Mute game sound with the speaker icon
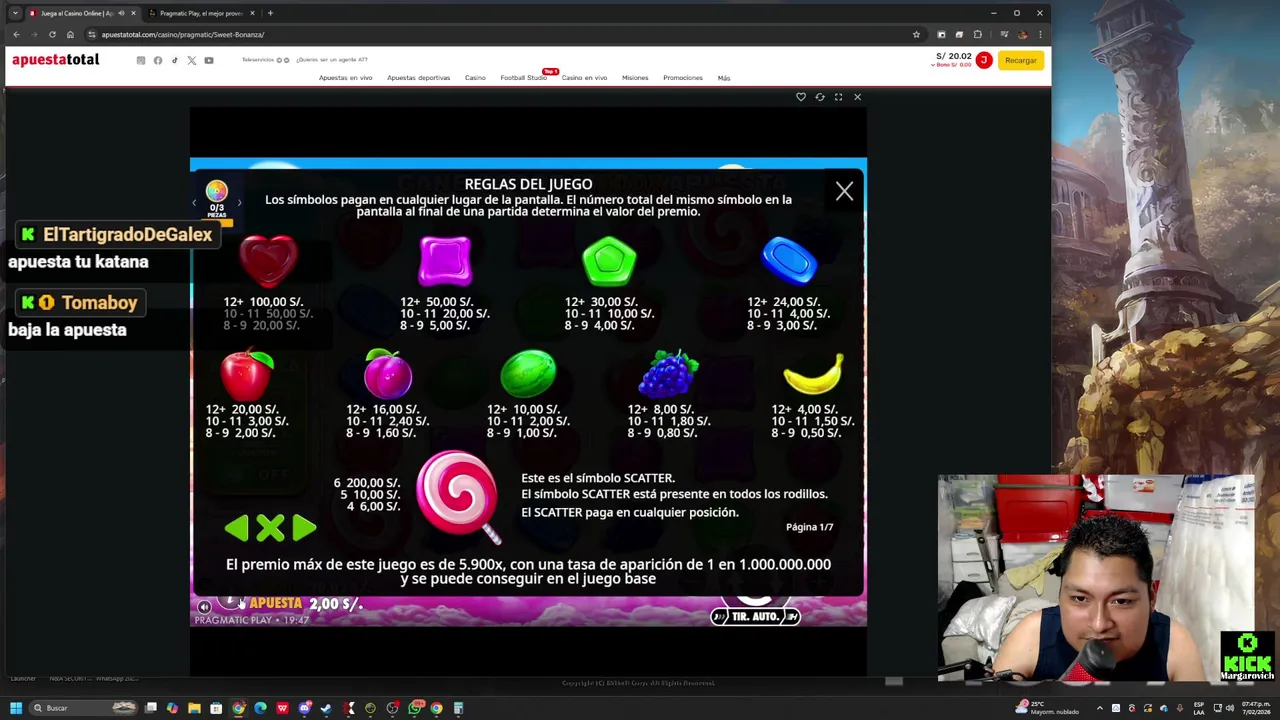Viewport: 1280px width, 720px height. tap(204, 607)
